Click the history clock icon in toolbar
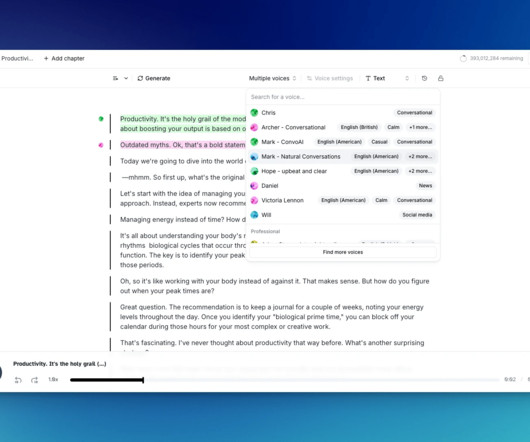The height and width of the screenshot is (442, 530). click(x=424, y=78)
